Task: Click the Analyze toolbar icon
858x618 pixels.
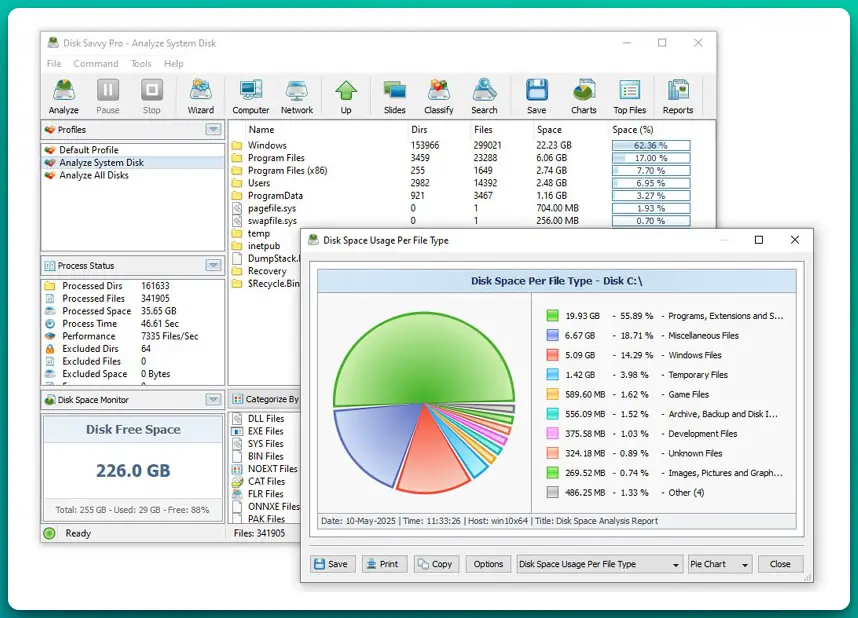Action: click(x=64, y=97)
